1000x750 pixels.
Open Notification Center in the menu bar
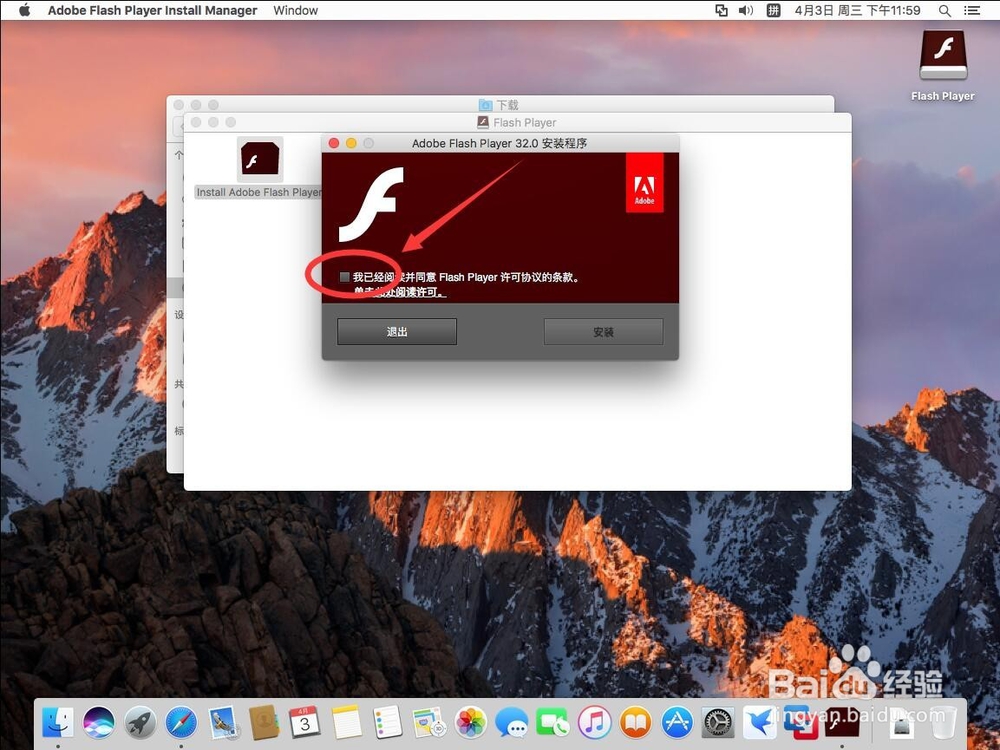971,10
